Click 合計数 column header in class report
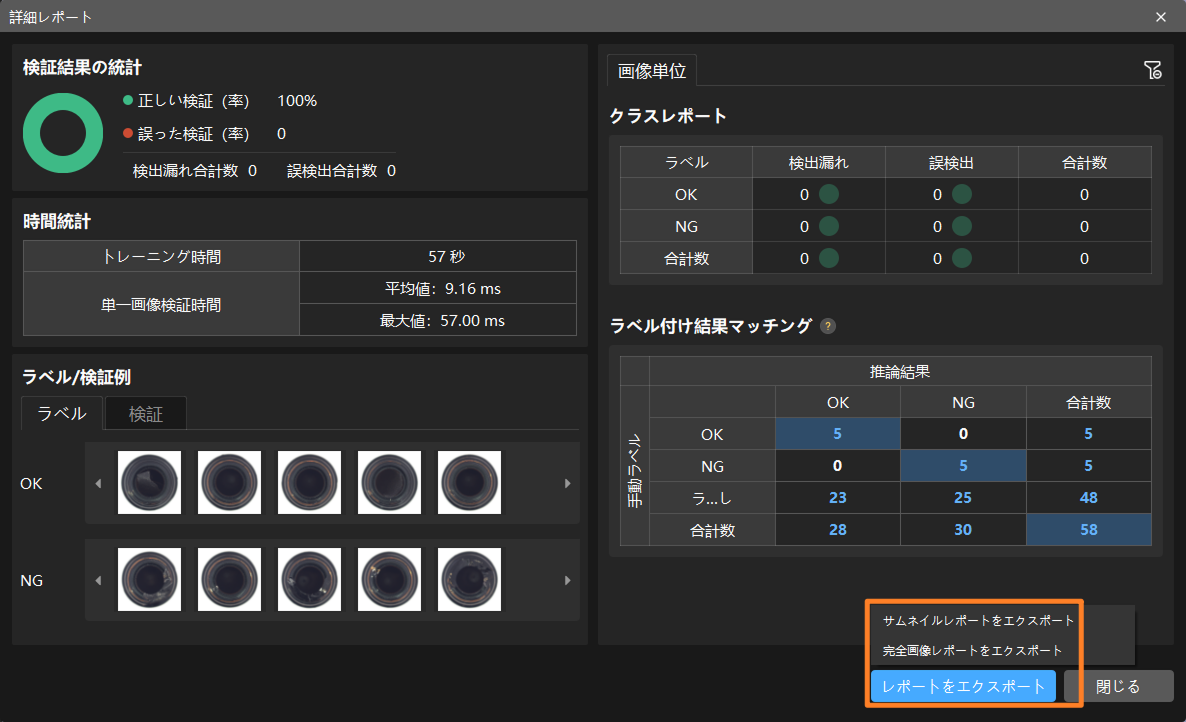 coord(1085,163)
